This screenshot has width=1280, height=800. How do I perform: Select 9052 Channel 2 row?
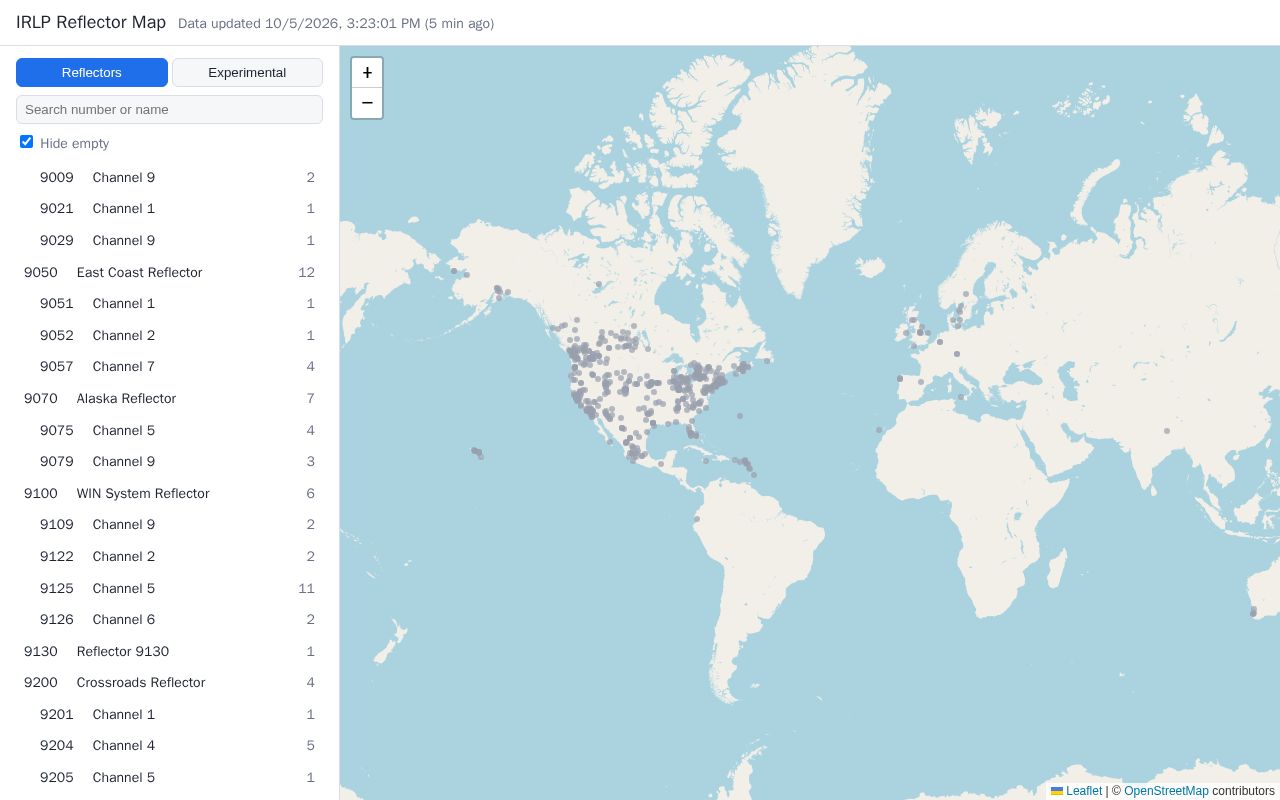169,335
